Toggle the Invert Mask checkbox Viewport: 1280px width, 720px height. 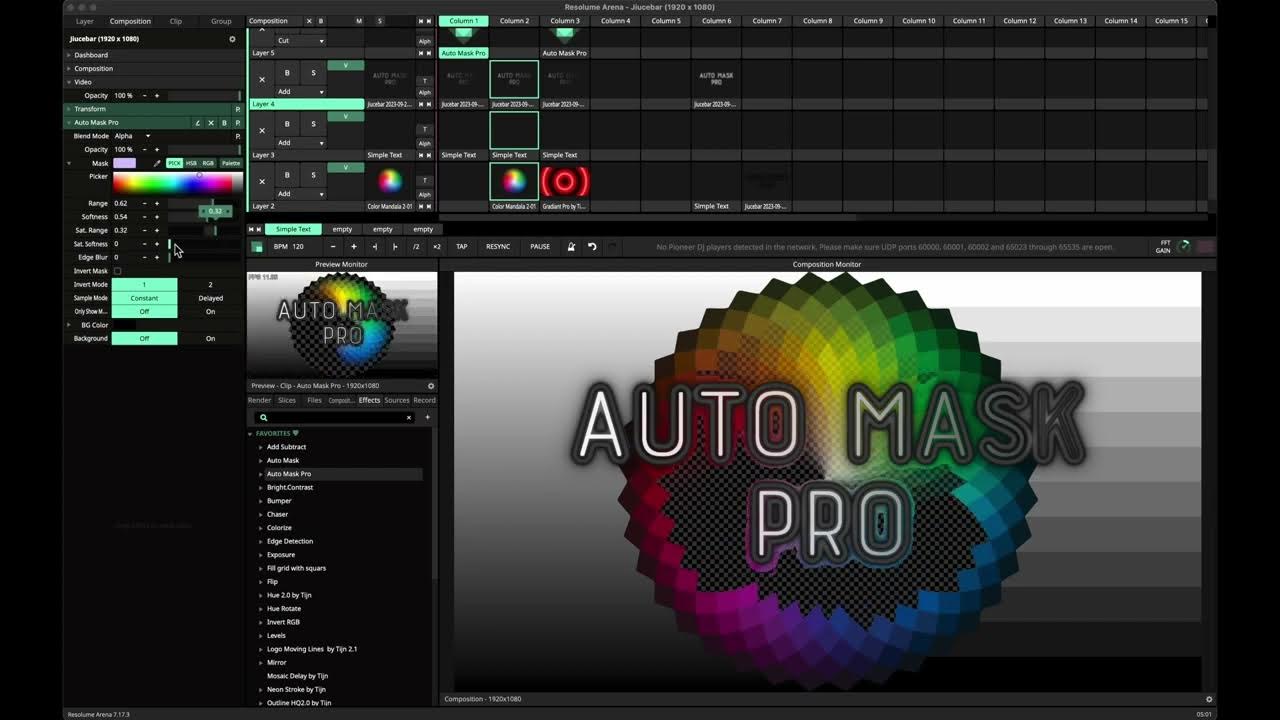[117, 271]
